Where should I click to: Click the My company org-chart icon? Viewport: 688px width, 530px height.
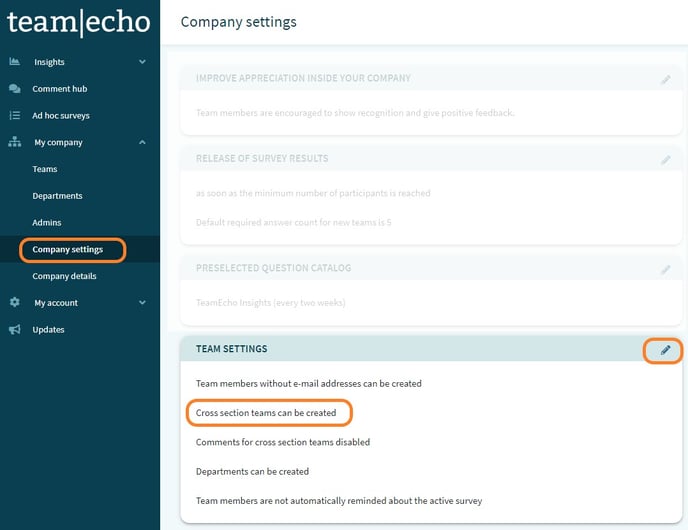pos(15,143)
